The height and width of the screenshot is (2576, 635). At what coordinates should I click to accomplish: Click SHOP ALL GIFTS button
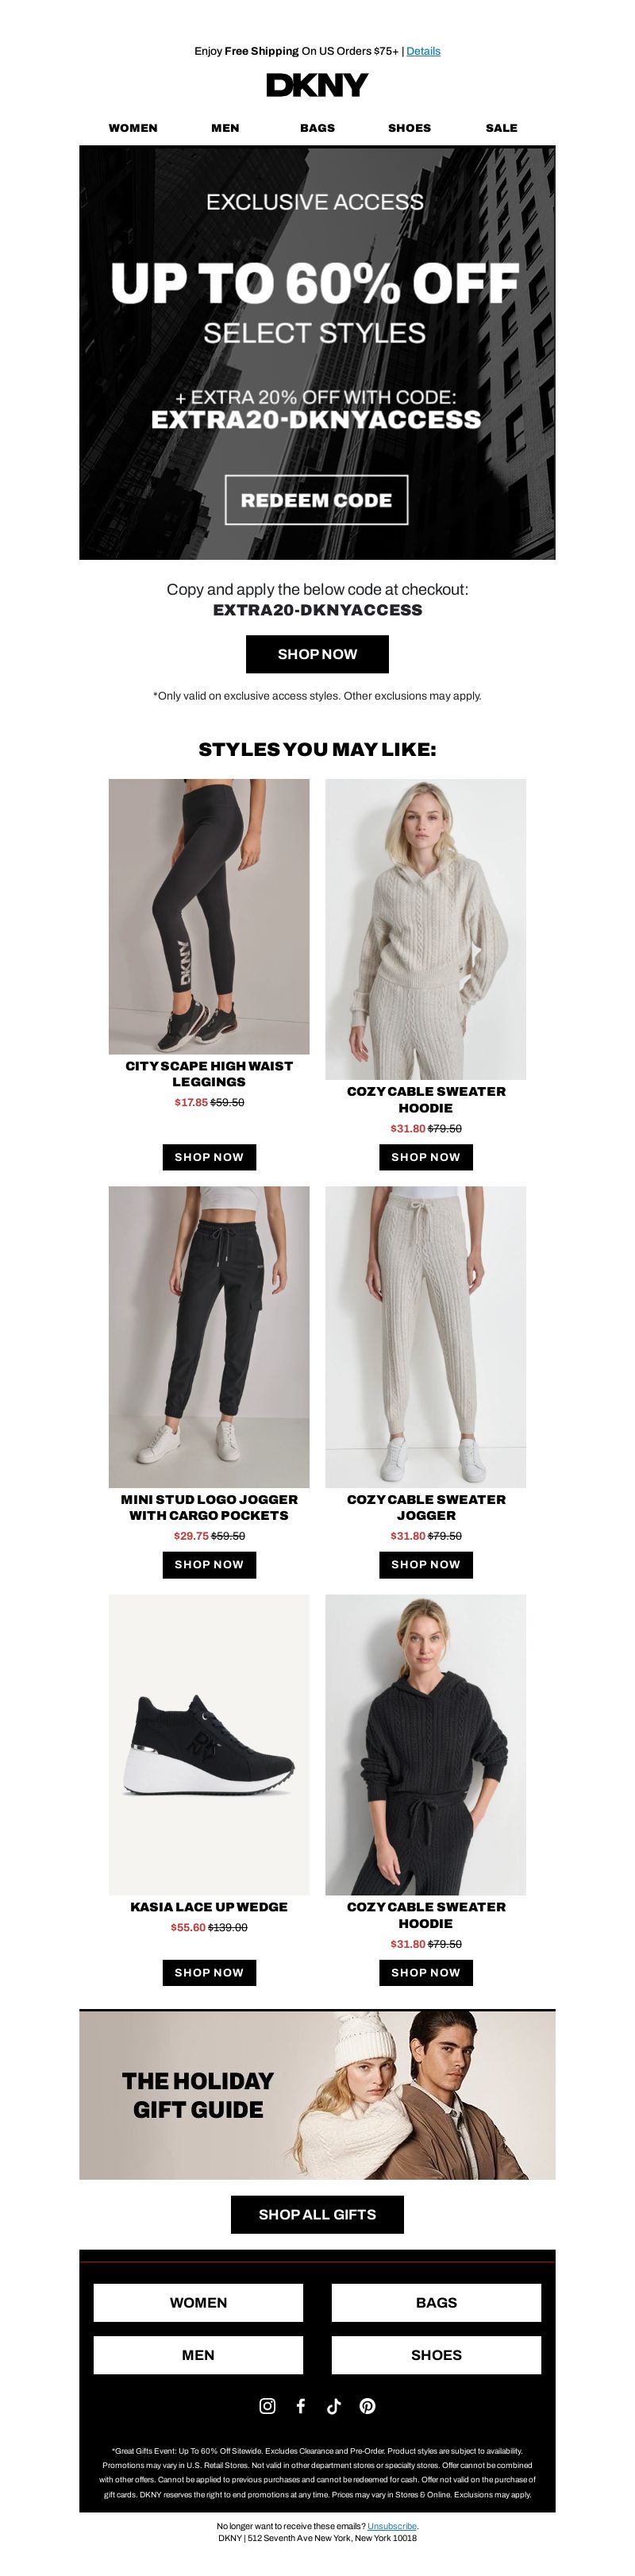pos(317,2214)
